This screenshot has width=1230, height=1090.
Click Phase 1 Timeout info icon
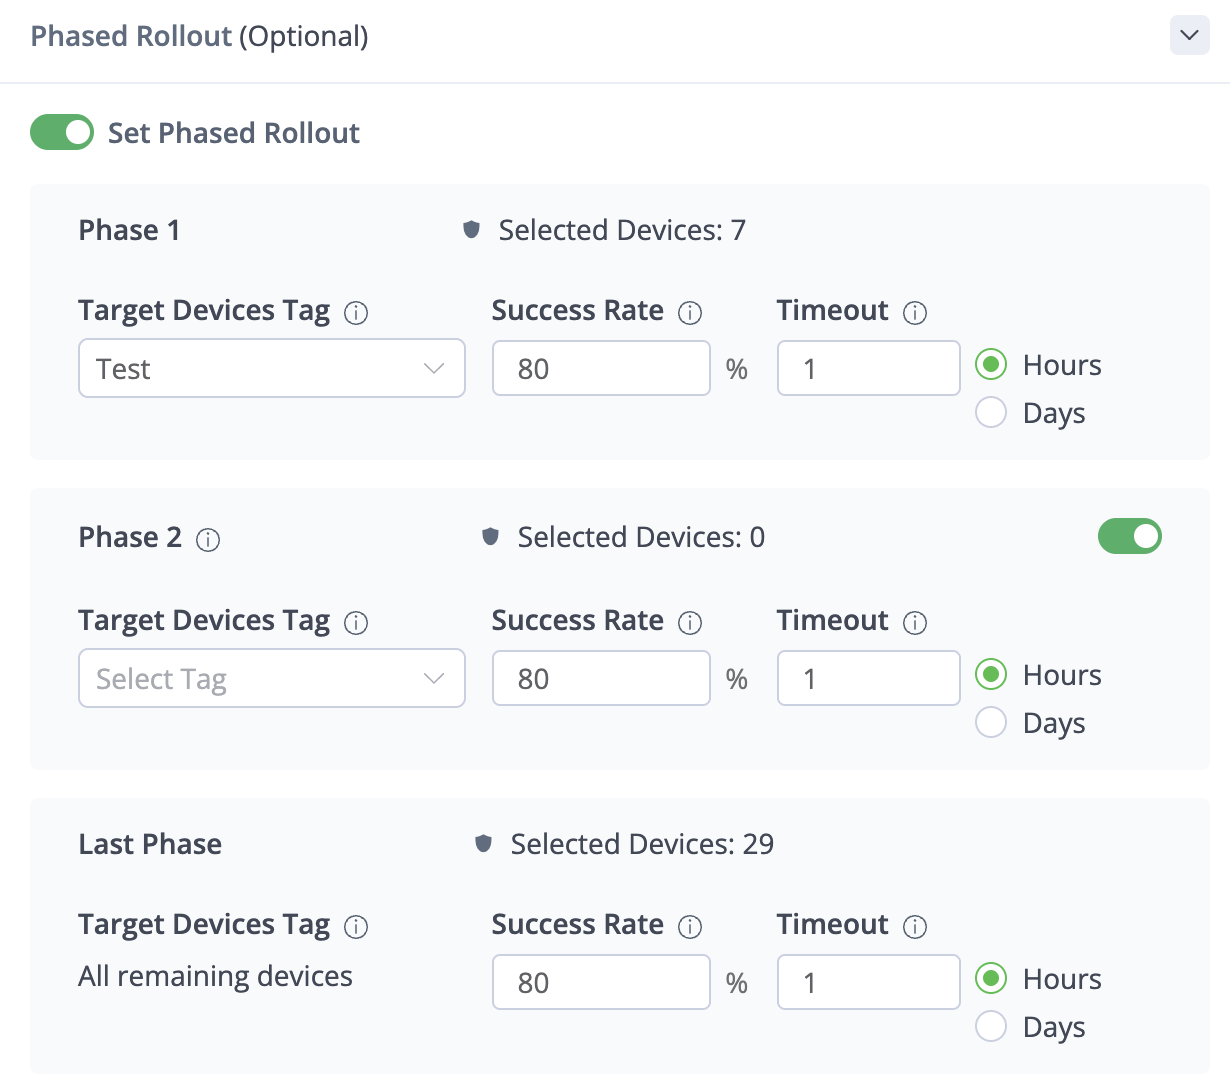coord(915,313)
